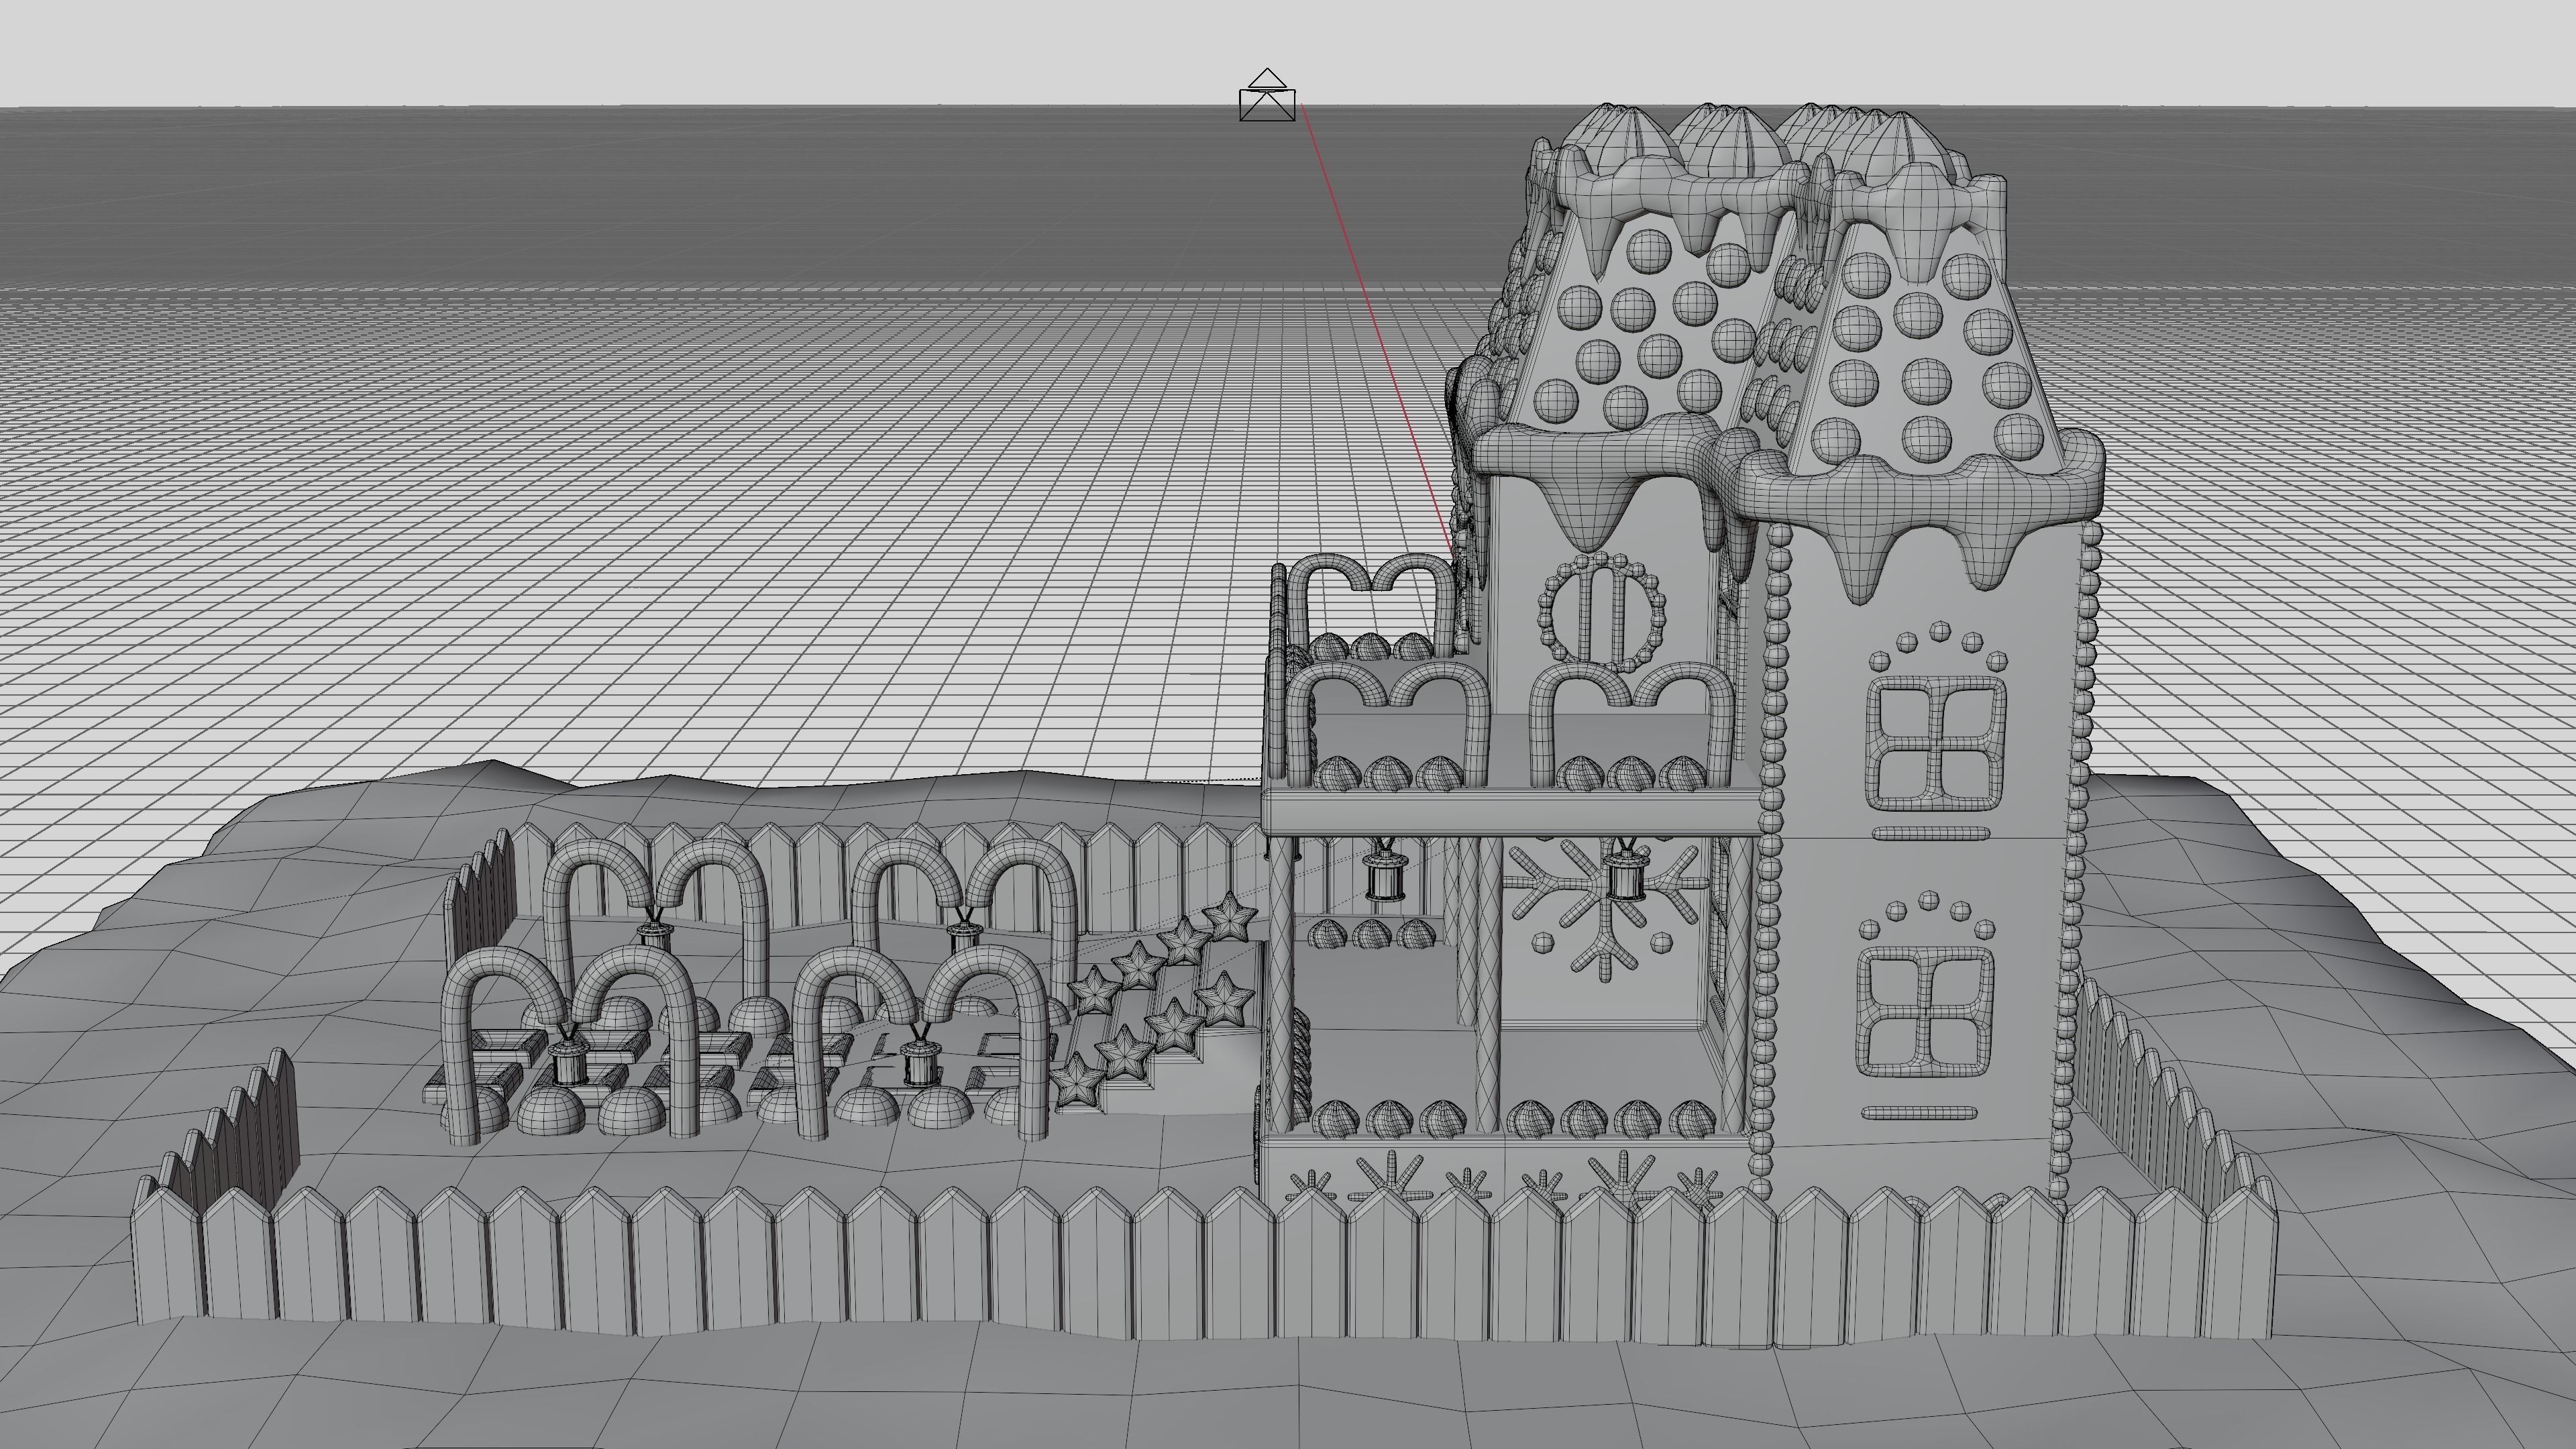Select the balcony floor beam
This screenshot has height=1449, width=2576.
pyautogui.click(x=1511, y=812)
